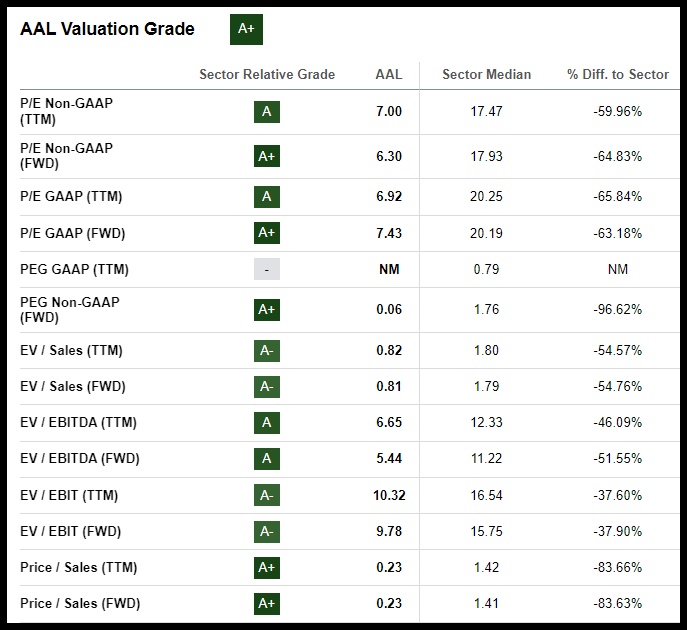This screenshot has width=687, height=630.
Task: Click the Sector Relative Grade column header
Action: (267, 75)
